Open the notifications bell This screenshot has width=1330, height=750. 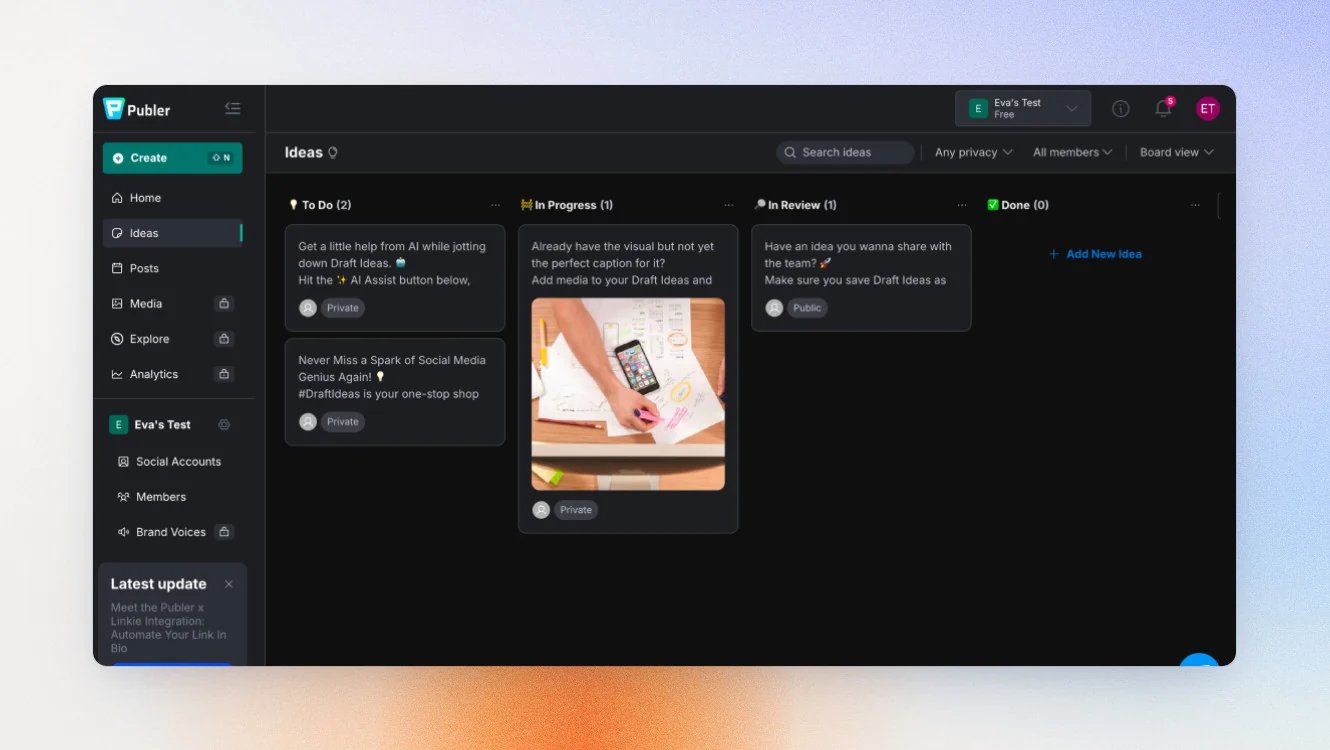tap(1163, 108)
